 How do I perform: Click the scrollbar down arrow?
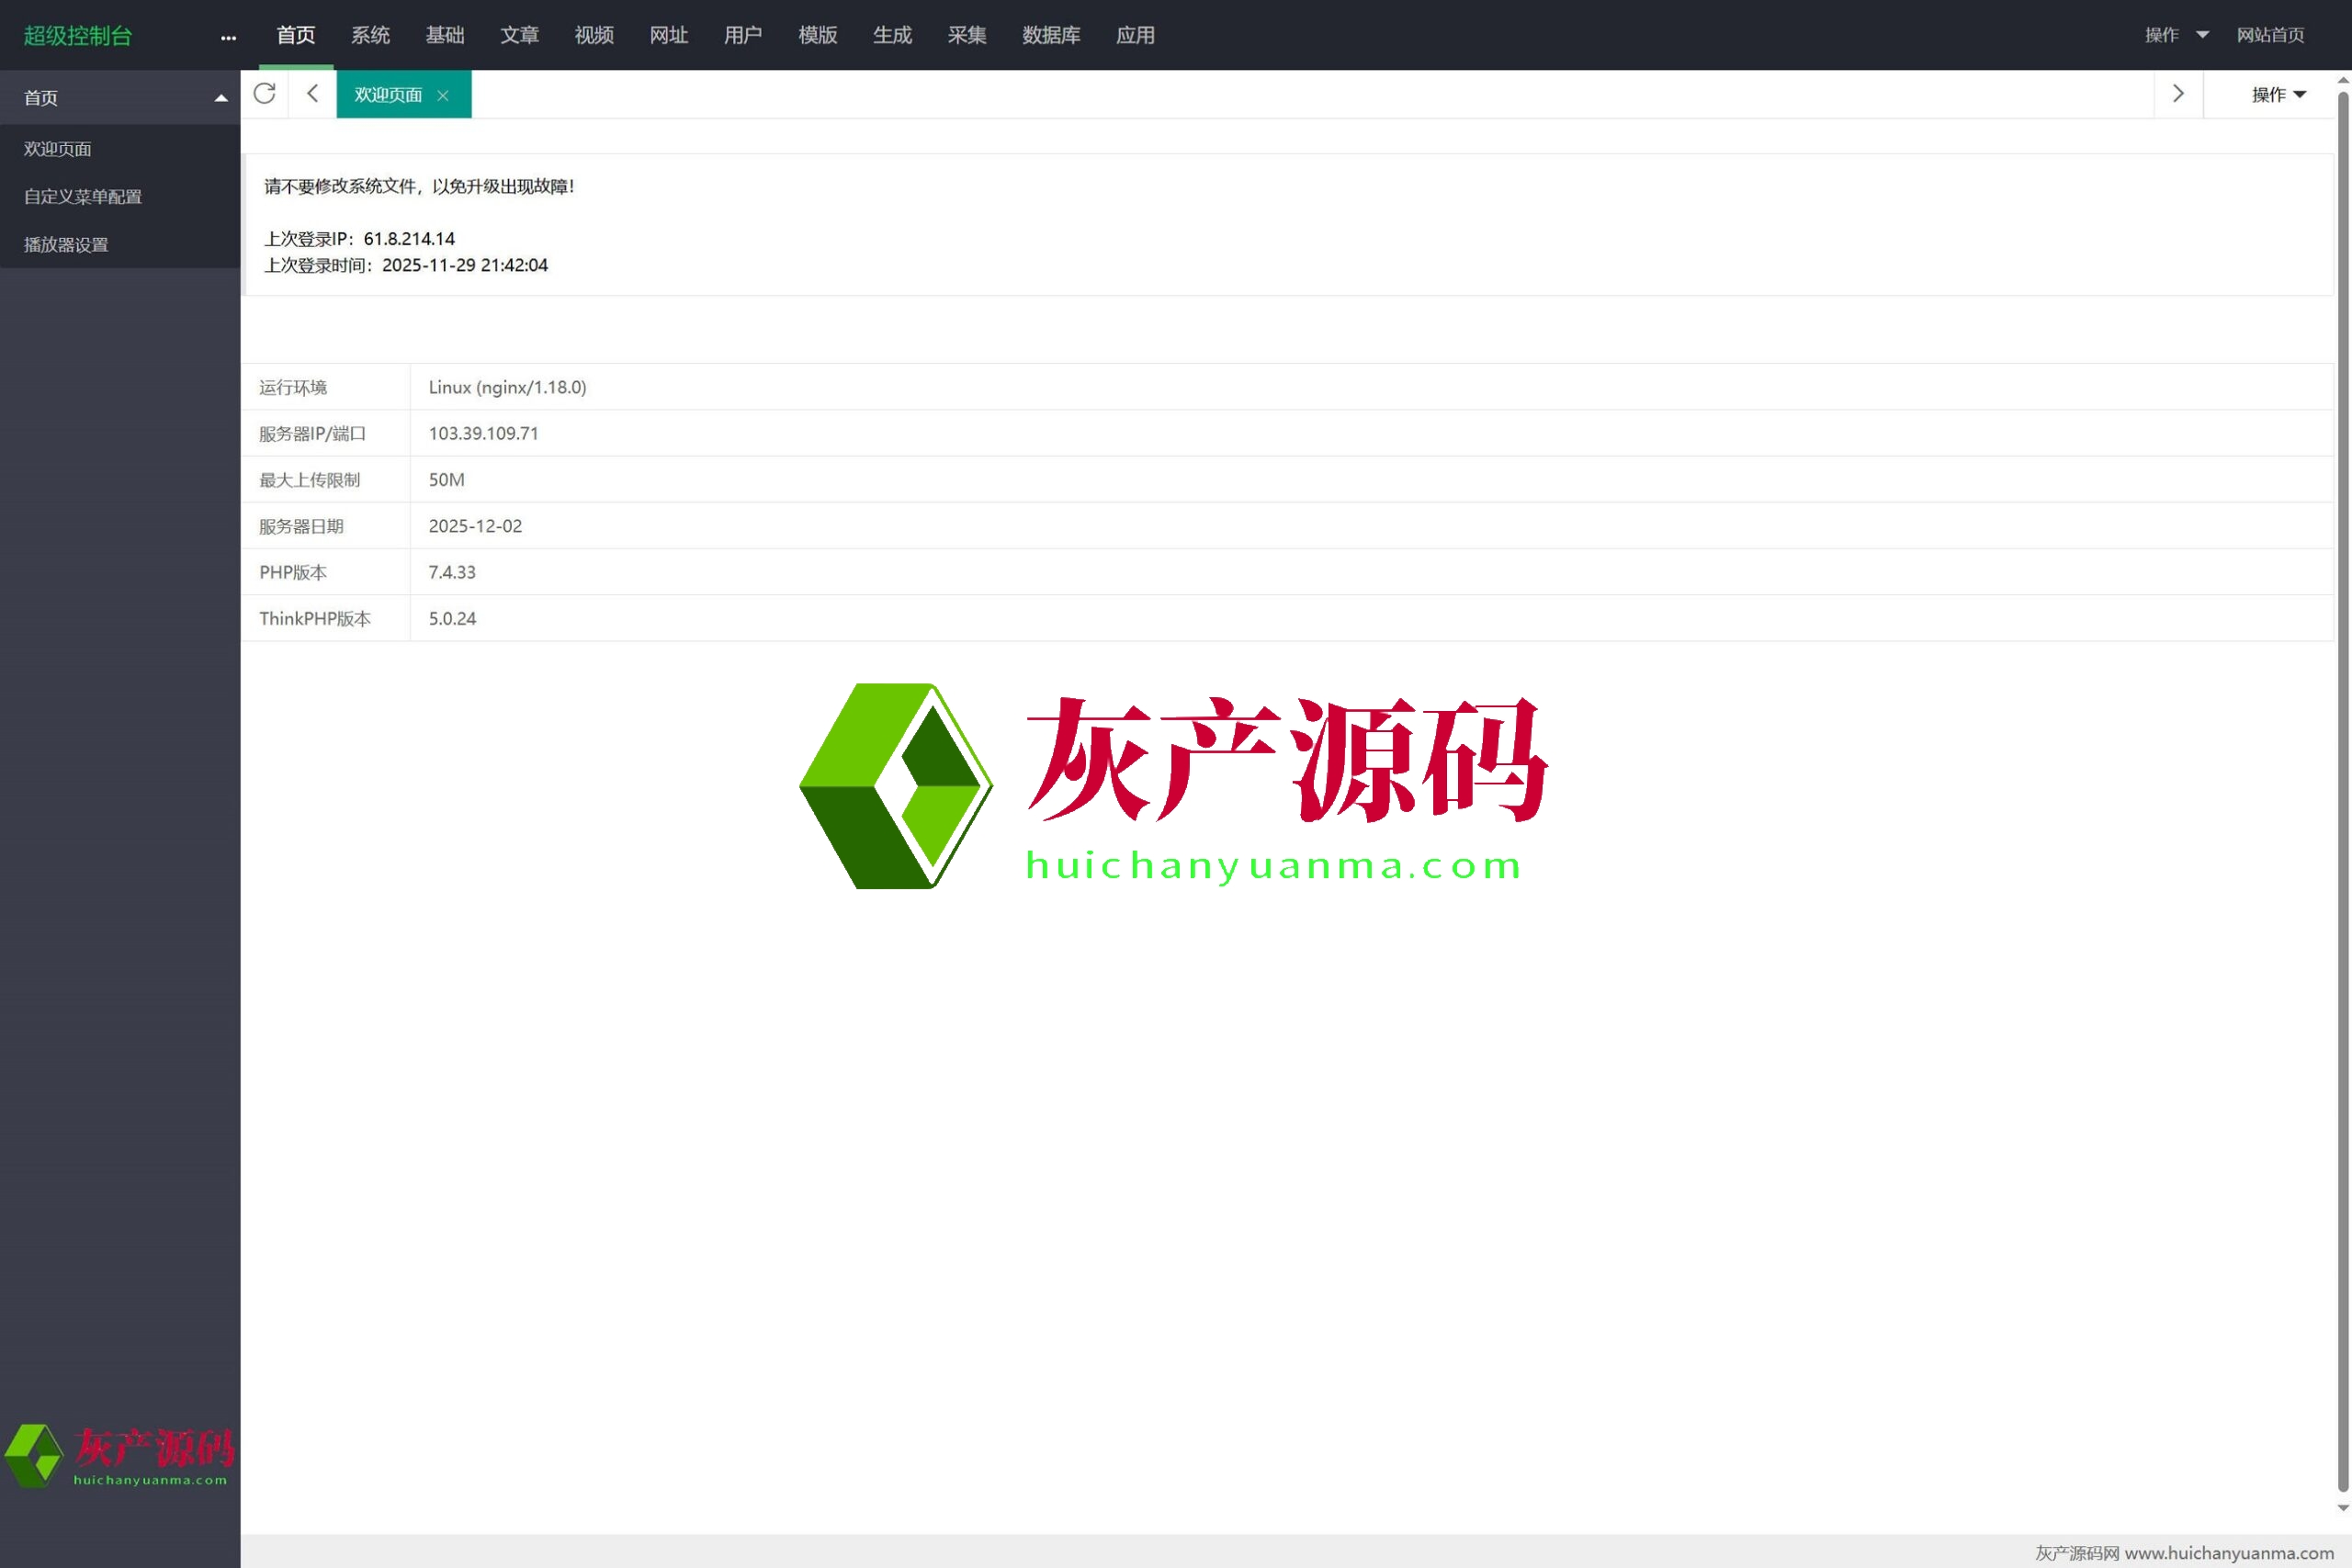click(2342, 1509)
